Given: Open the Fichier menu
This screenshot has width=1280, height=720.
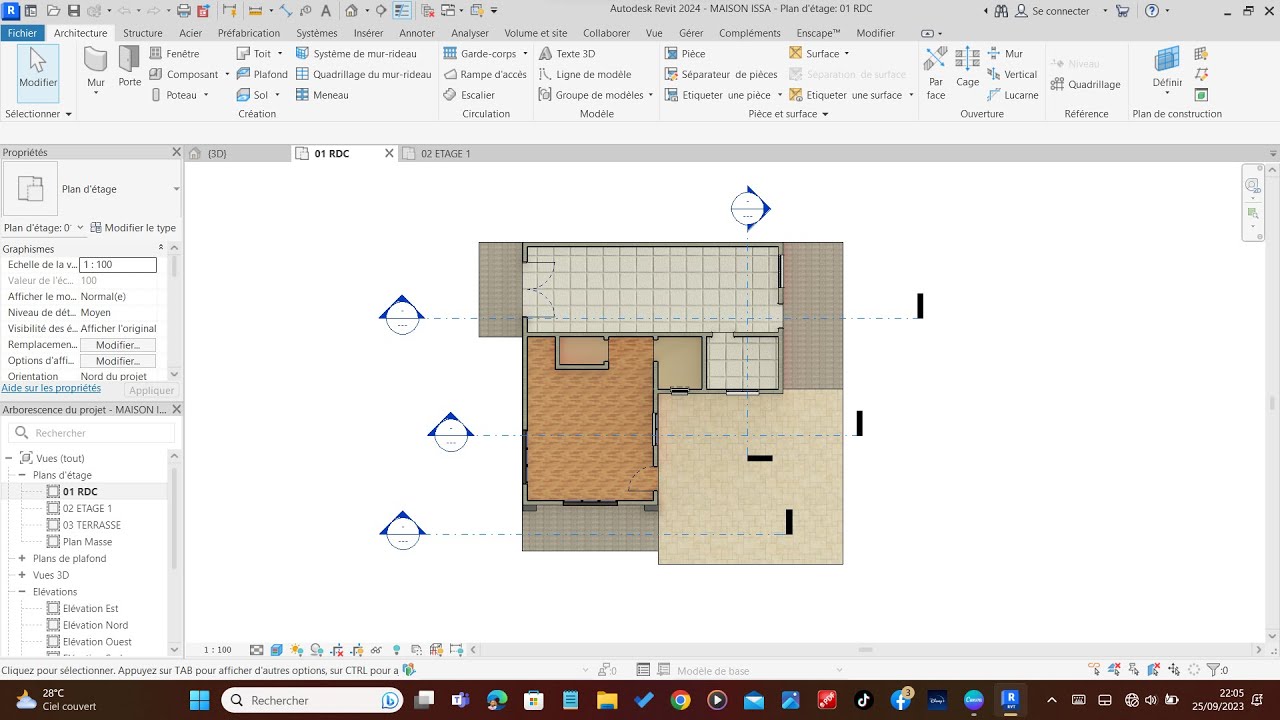Looking at the screenshot, I should click(x=22, y=33).
